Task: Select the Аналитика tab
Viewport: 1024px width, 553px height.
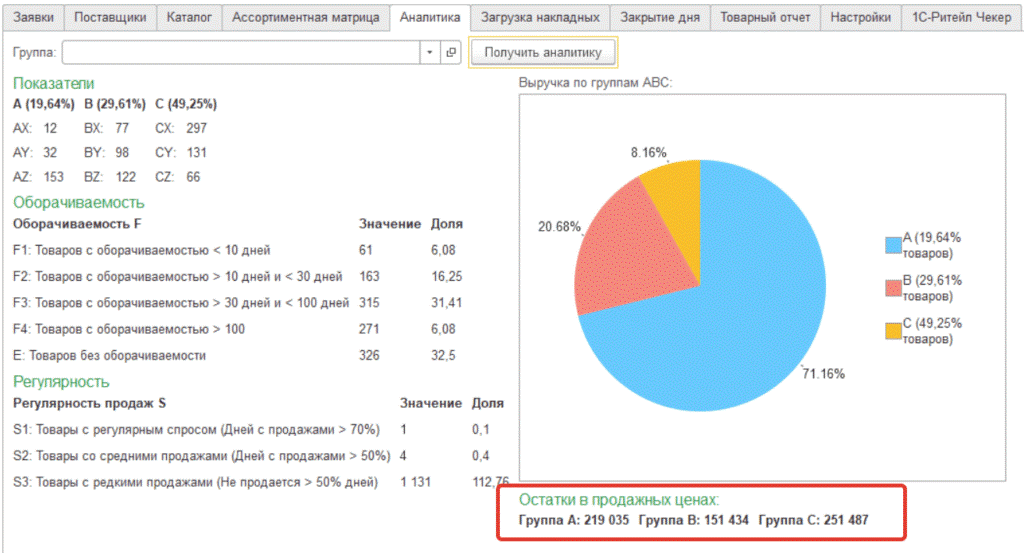Action: (429, 17)
